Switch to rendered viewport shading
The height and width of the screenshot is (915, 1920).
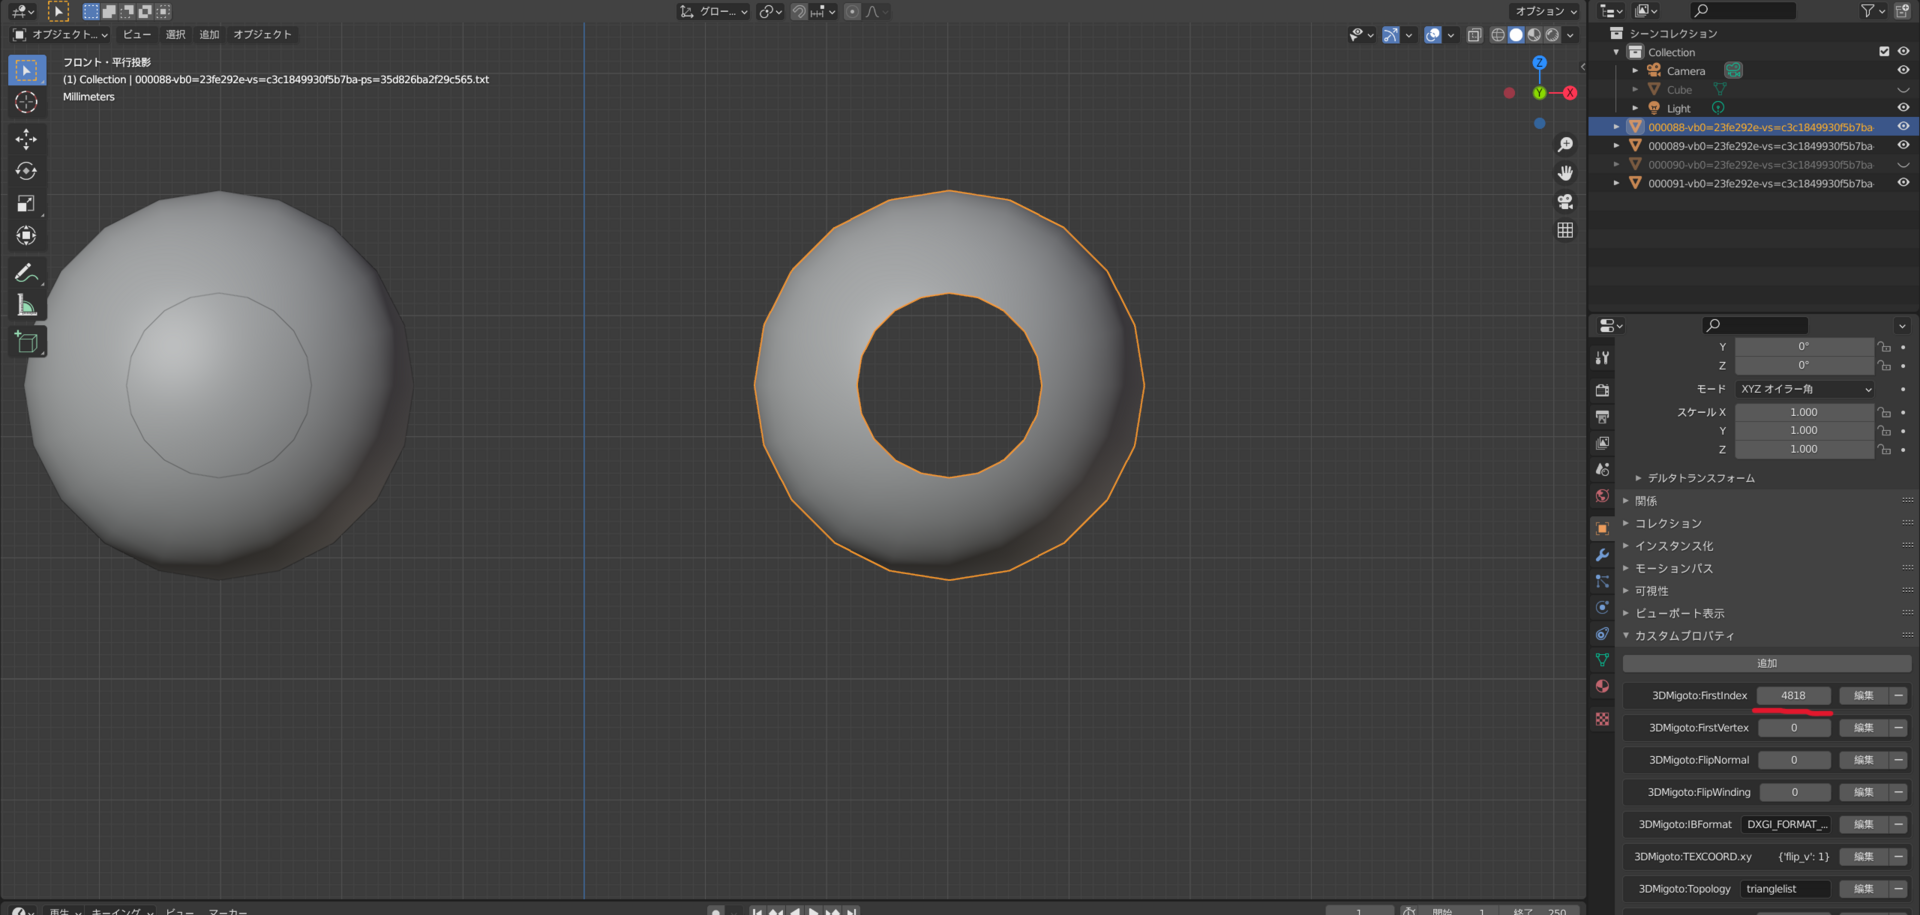pyautogui.click(x=1552, y=35)
